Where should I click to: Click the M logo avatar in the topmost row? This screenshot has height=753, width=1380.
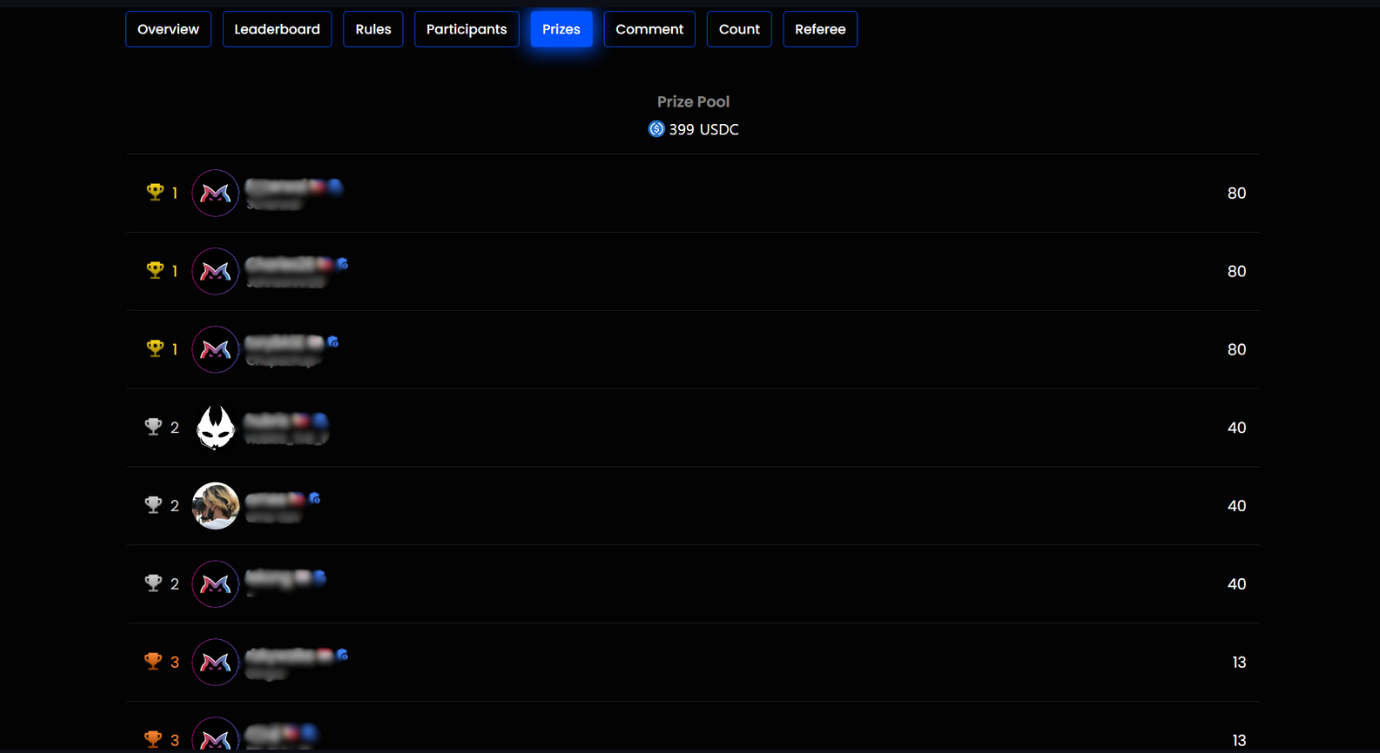click(215, 193)
